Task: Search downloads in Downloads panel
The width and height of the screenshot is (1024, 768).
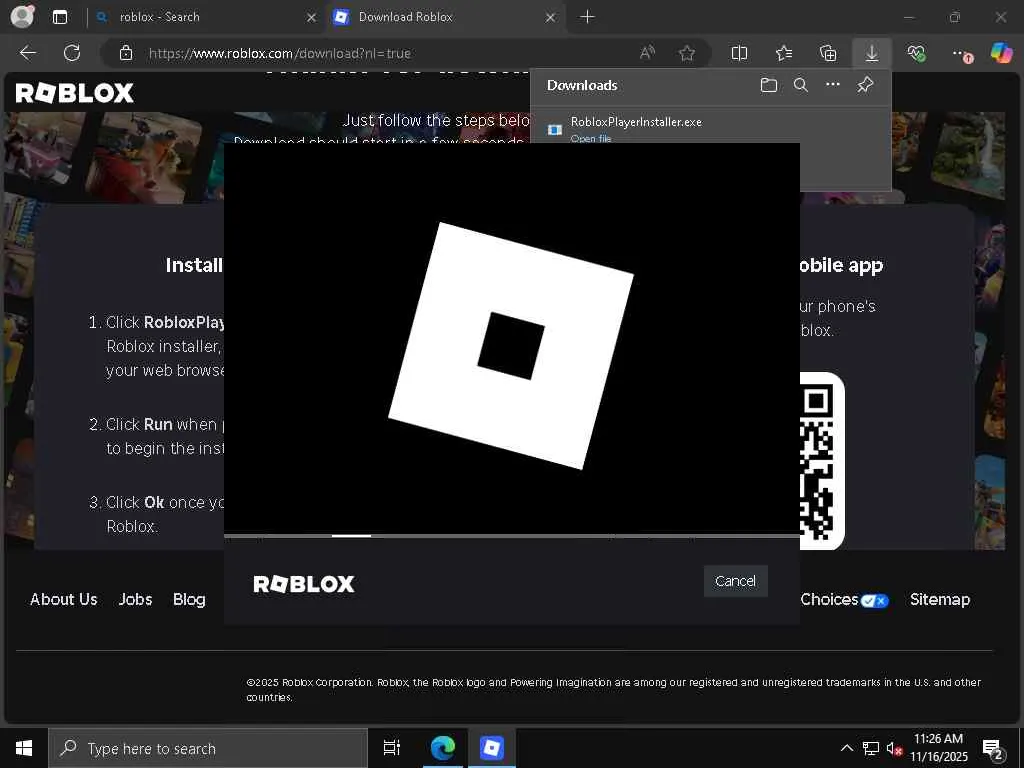Action: (801, 85)
